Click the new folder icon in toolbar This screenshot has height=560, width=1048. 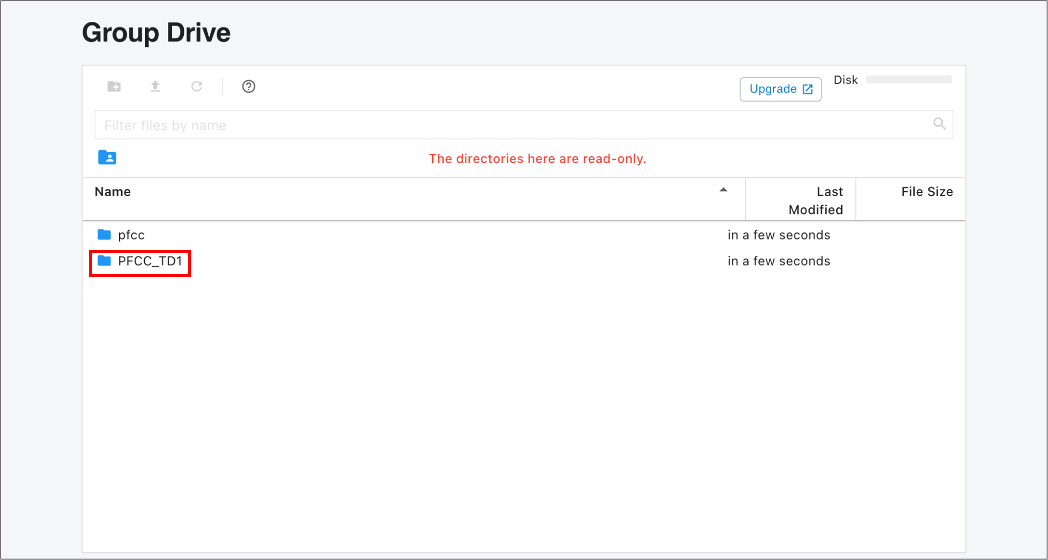click(x=114, y=87)
